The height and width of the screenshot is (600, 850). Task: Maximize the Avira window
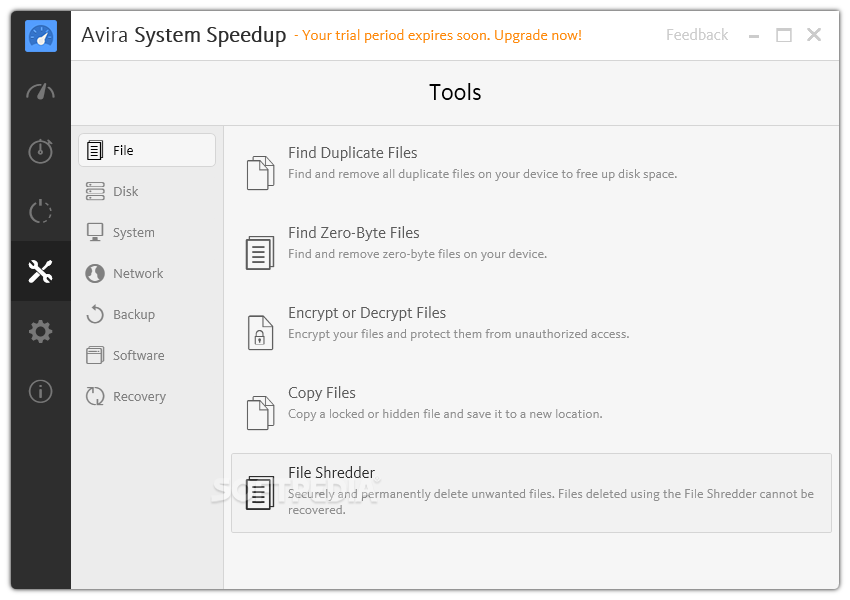(784, 35)
